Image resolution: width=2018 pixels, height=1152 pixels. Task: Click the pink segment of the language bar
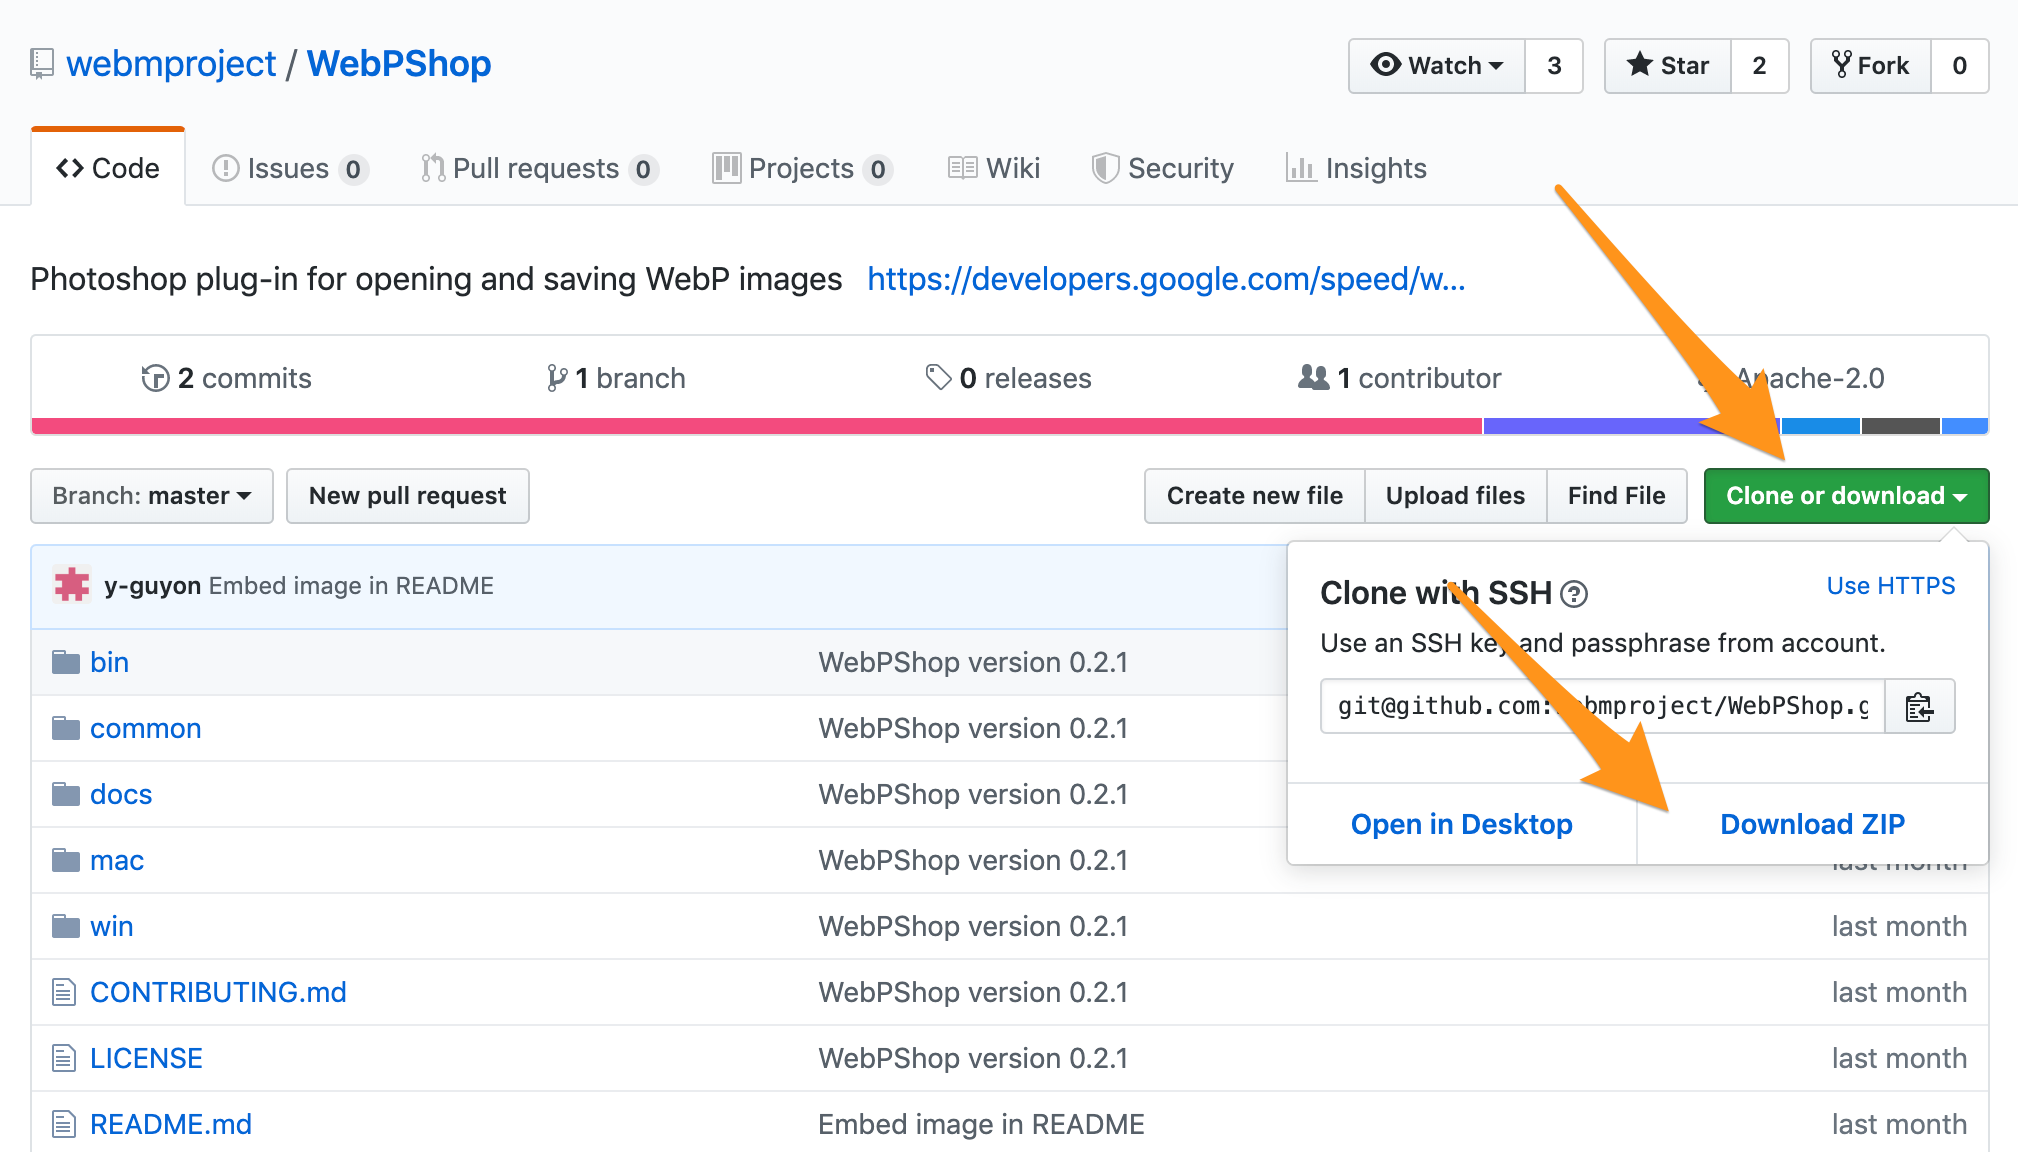click(x=757, y=426)
